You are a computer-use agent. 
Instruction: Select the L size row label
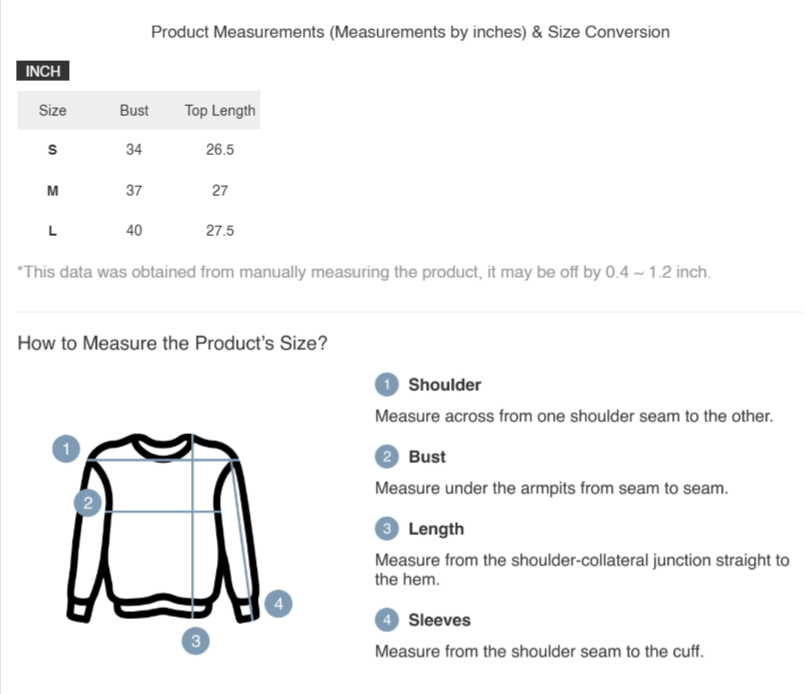[52, 231]
